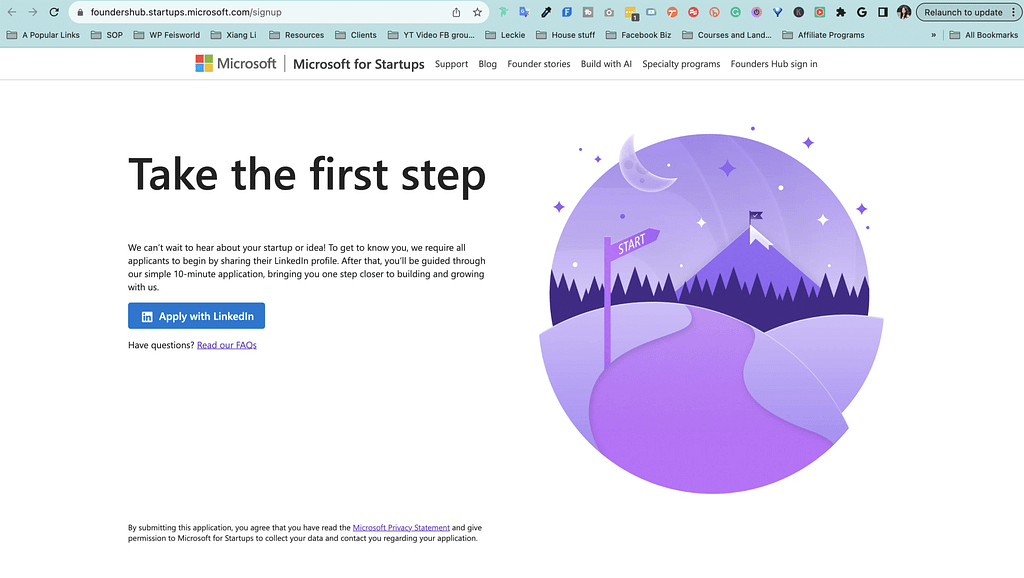This screenshot has width=1024, height=578.
Task: Open Founder stories in the navigation
Action: pyautogui.click(x=539, y=64)
